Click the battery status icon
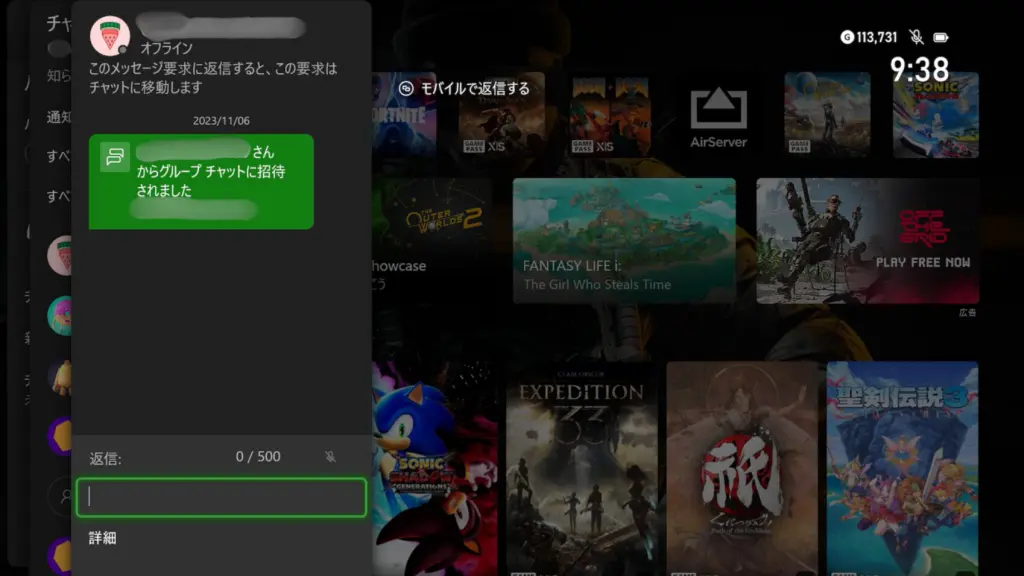This screenshot has height=576, width=1024. point(941,37)
